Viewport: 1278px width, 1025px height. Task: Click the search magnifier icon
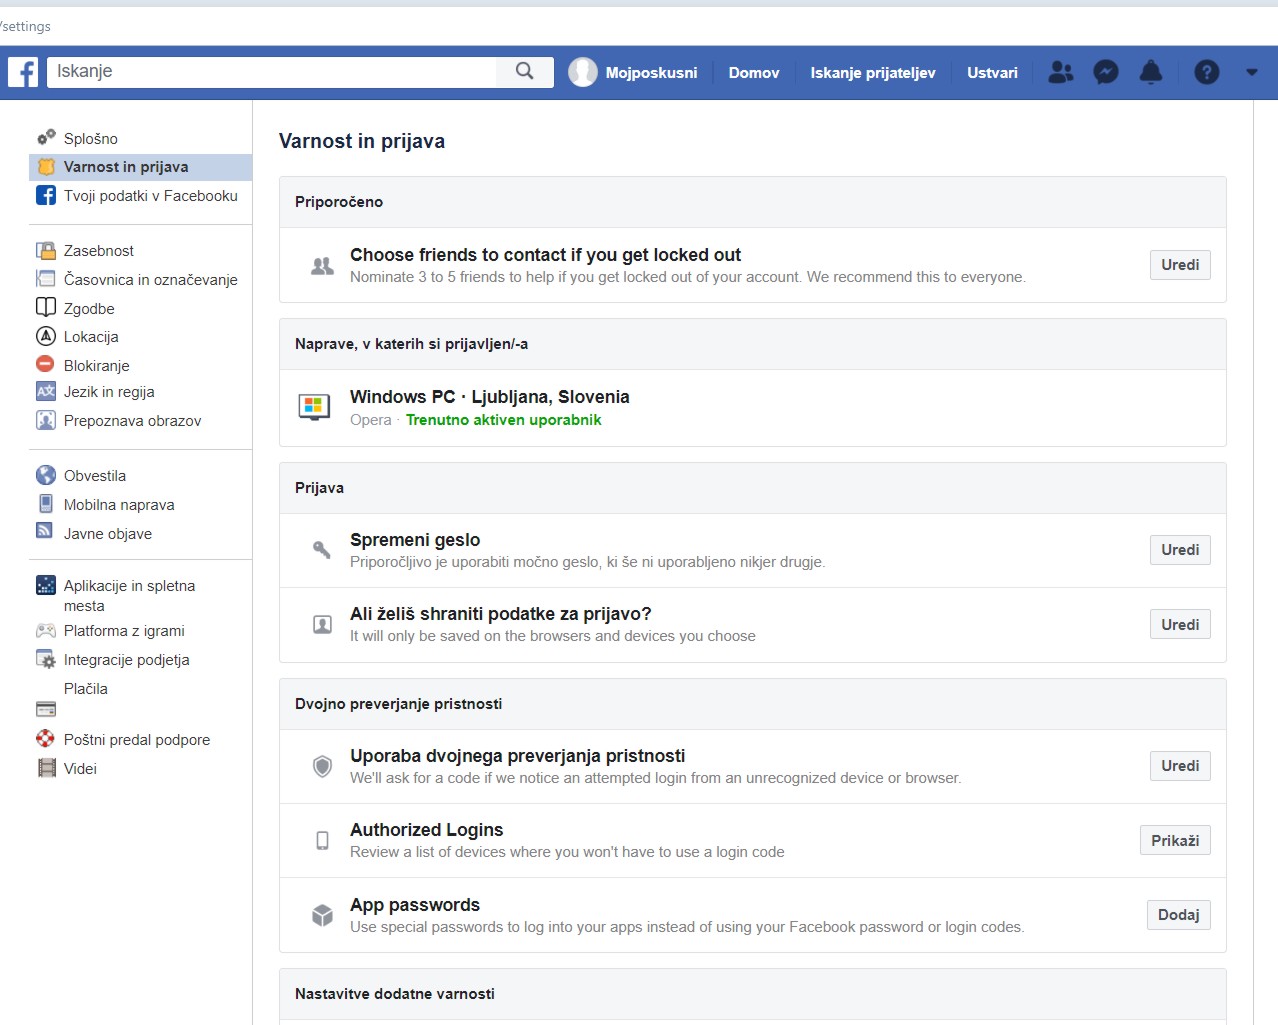(x=524, y=71)
